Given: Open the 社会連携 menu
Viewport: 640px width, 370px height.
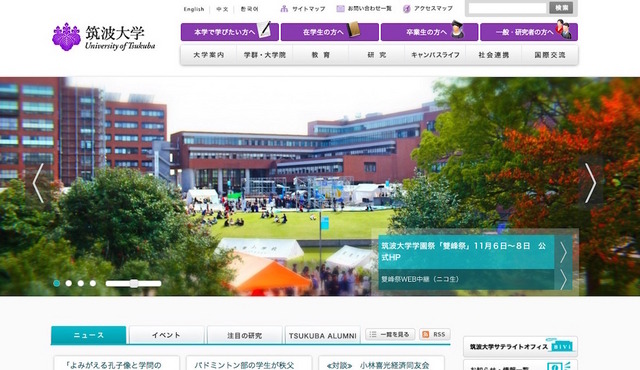Looking at the screenshot, I should pyautogui.click(x=494, y=55).
